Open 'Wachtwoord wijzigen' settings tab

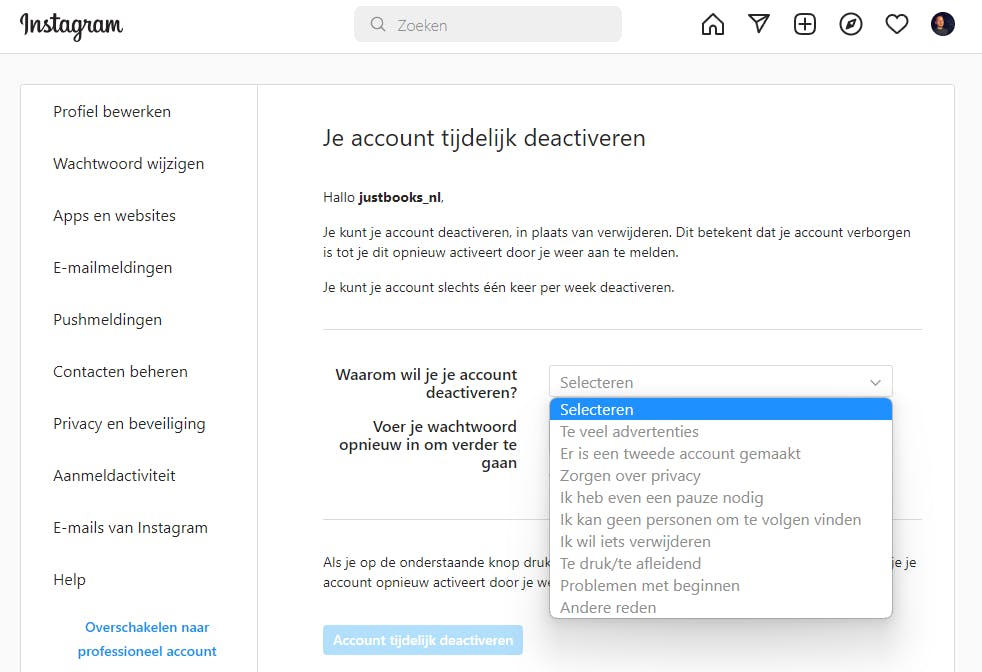[x=128, y=164]
